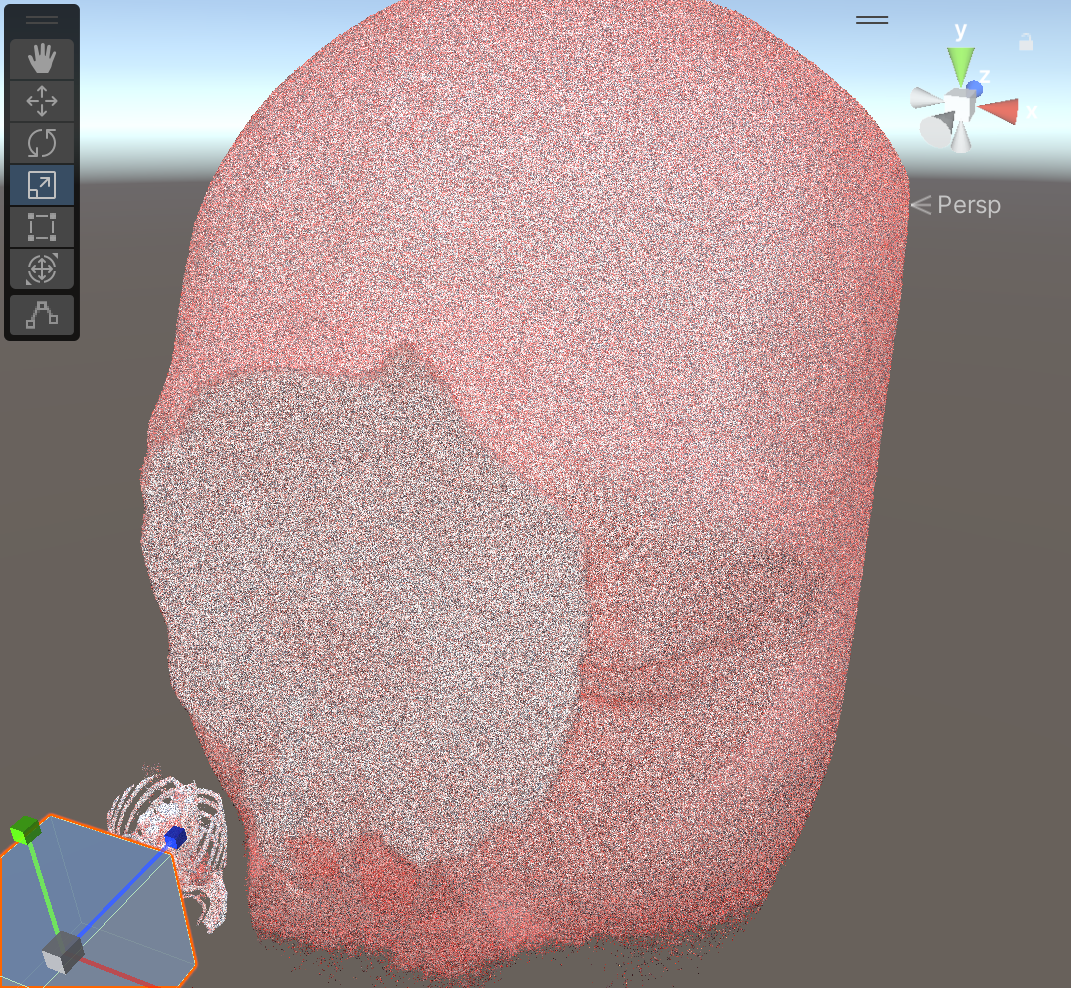Click the center cube of the orientation gizmo
The image size is (1071, 988).
(959, 105)
